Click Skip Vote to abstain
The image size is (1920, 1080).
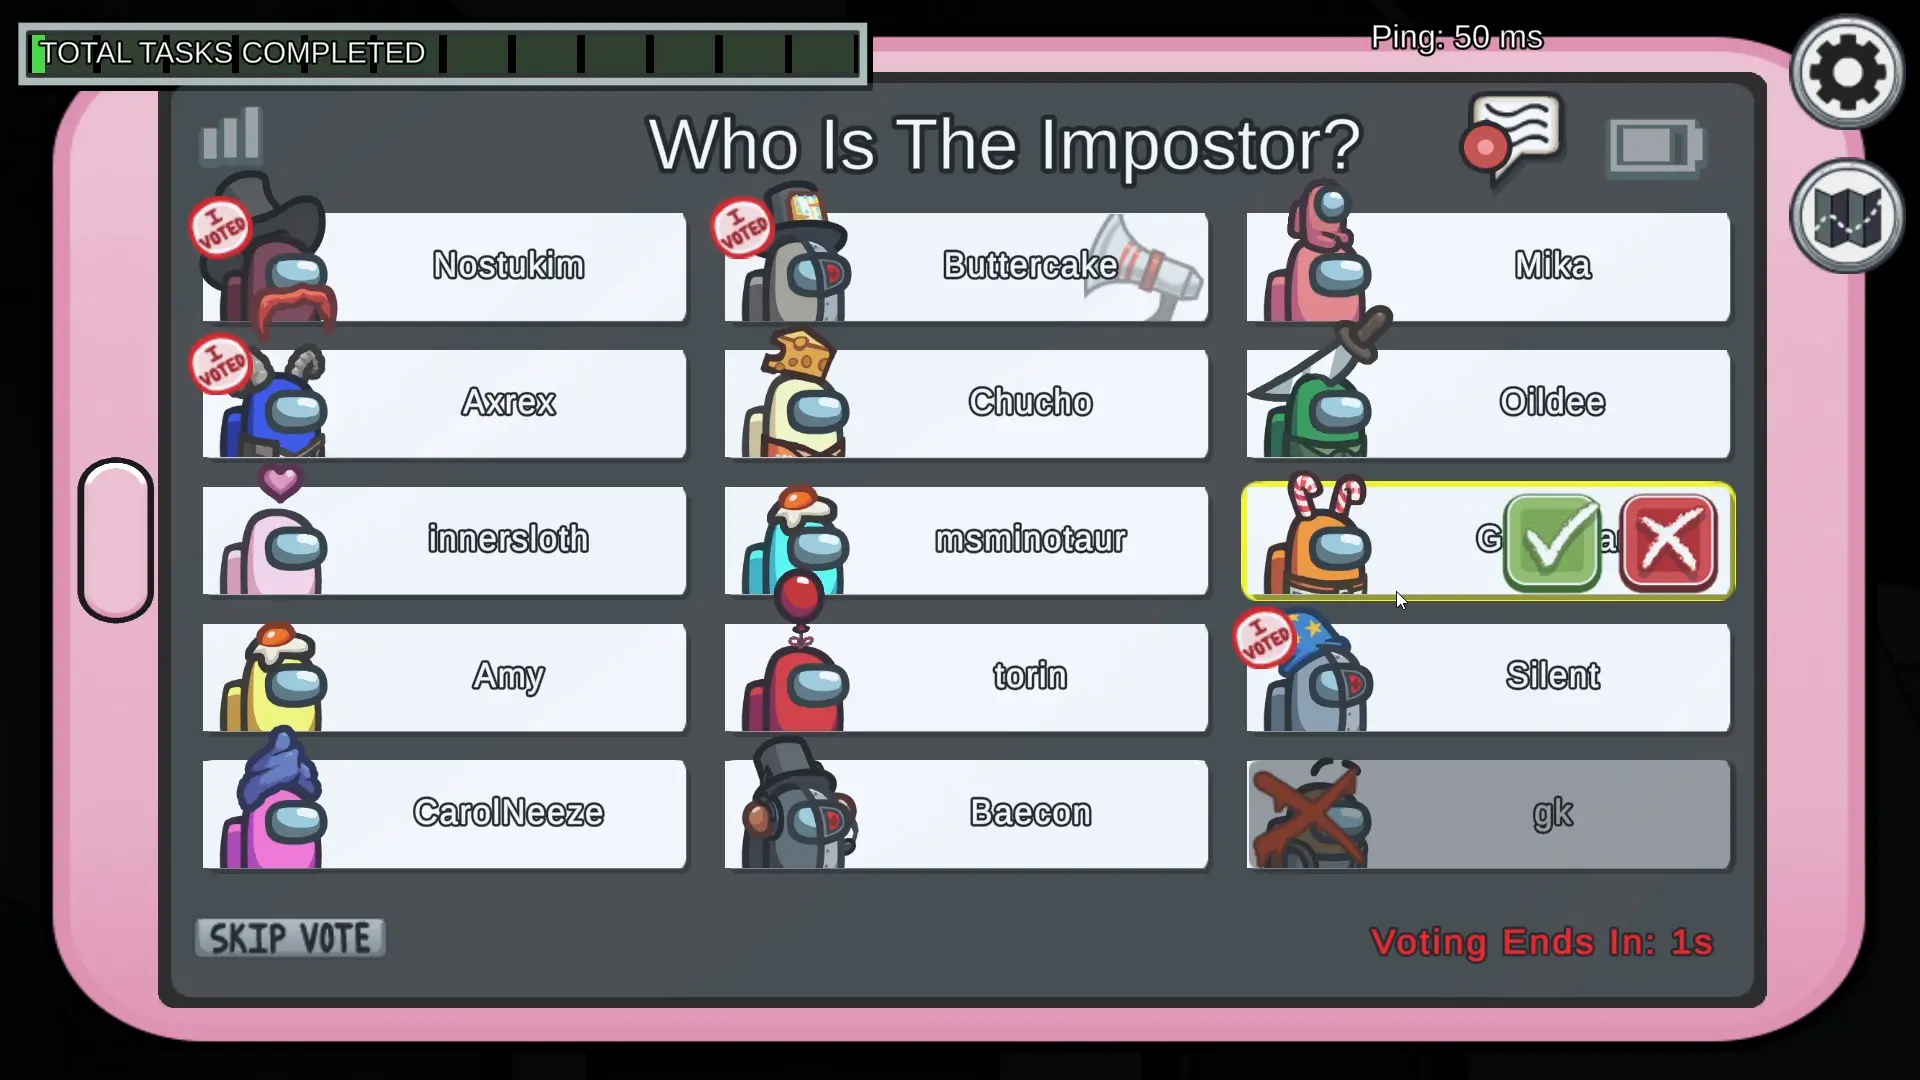click(x=291, y=936)
